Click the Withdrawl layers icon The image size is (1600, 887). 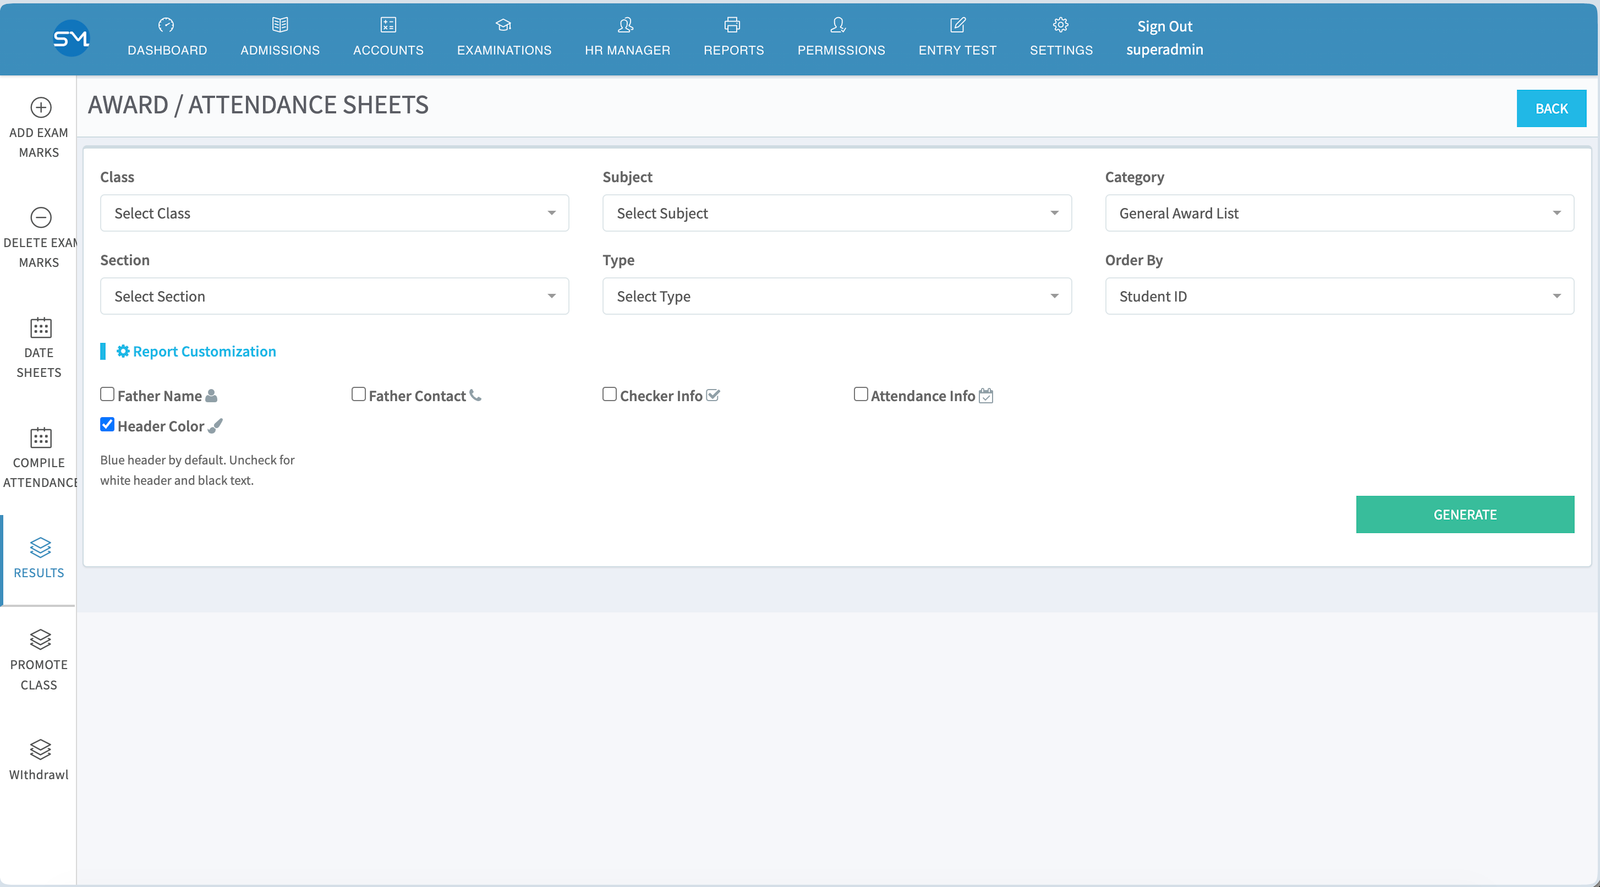tap(41, 749)
